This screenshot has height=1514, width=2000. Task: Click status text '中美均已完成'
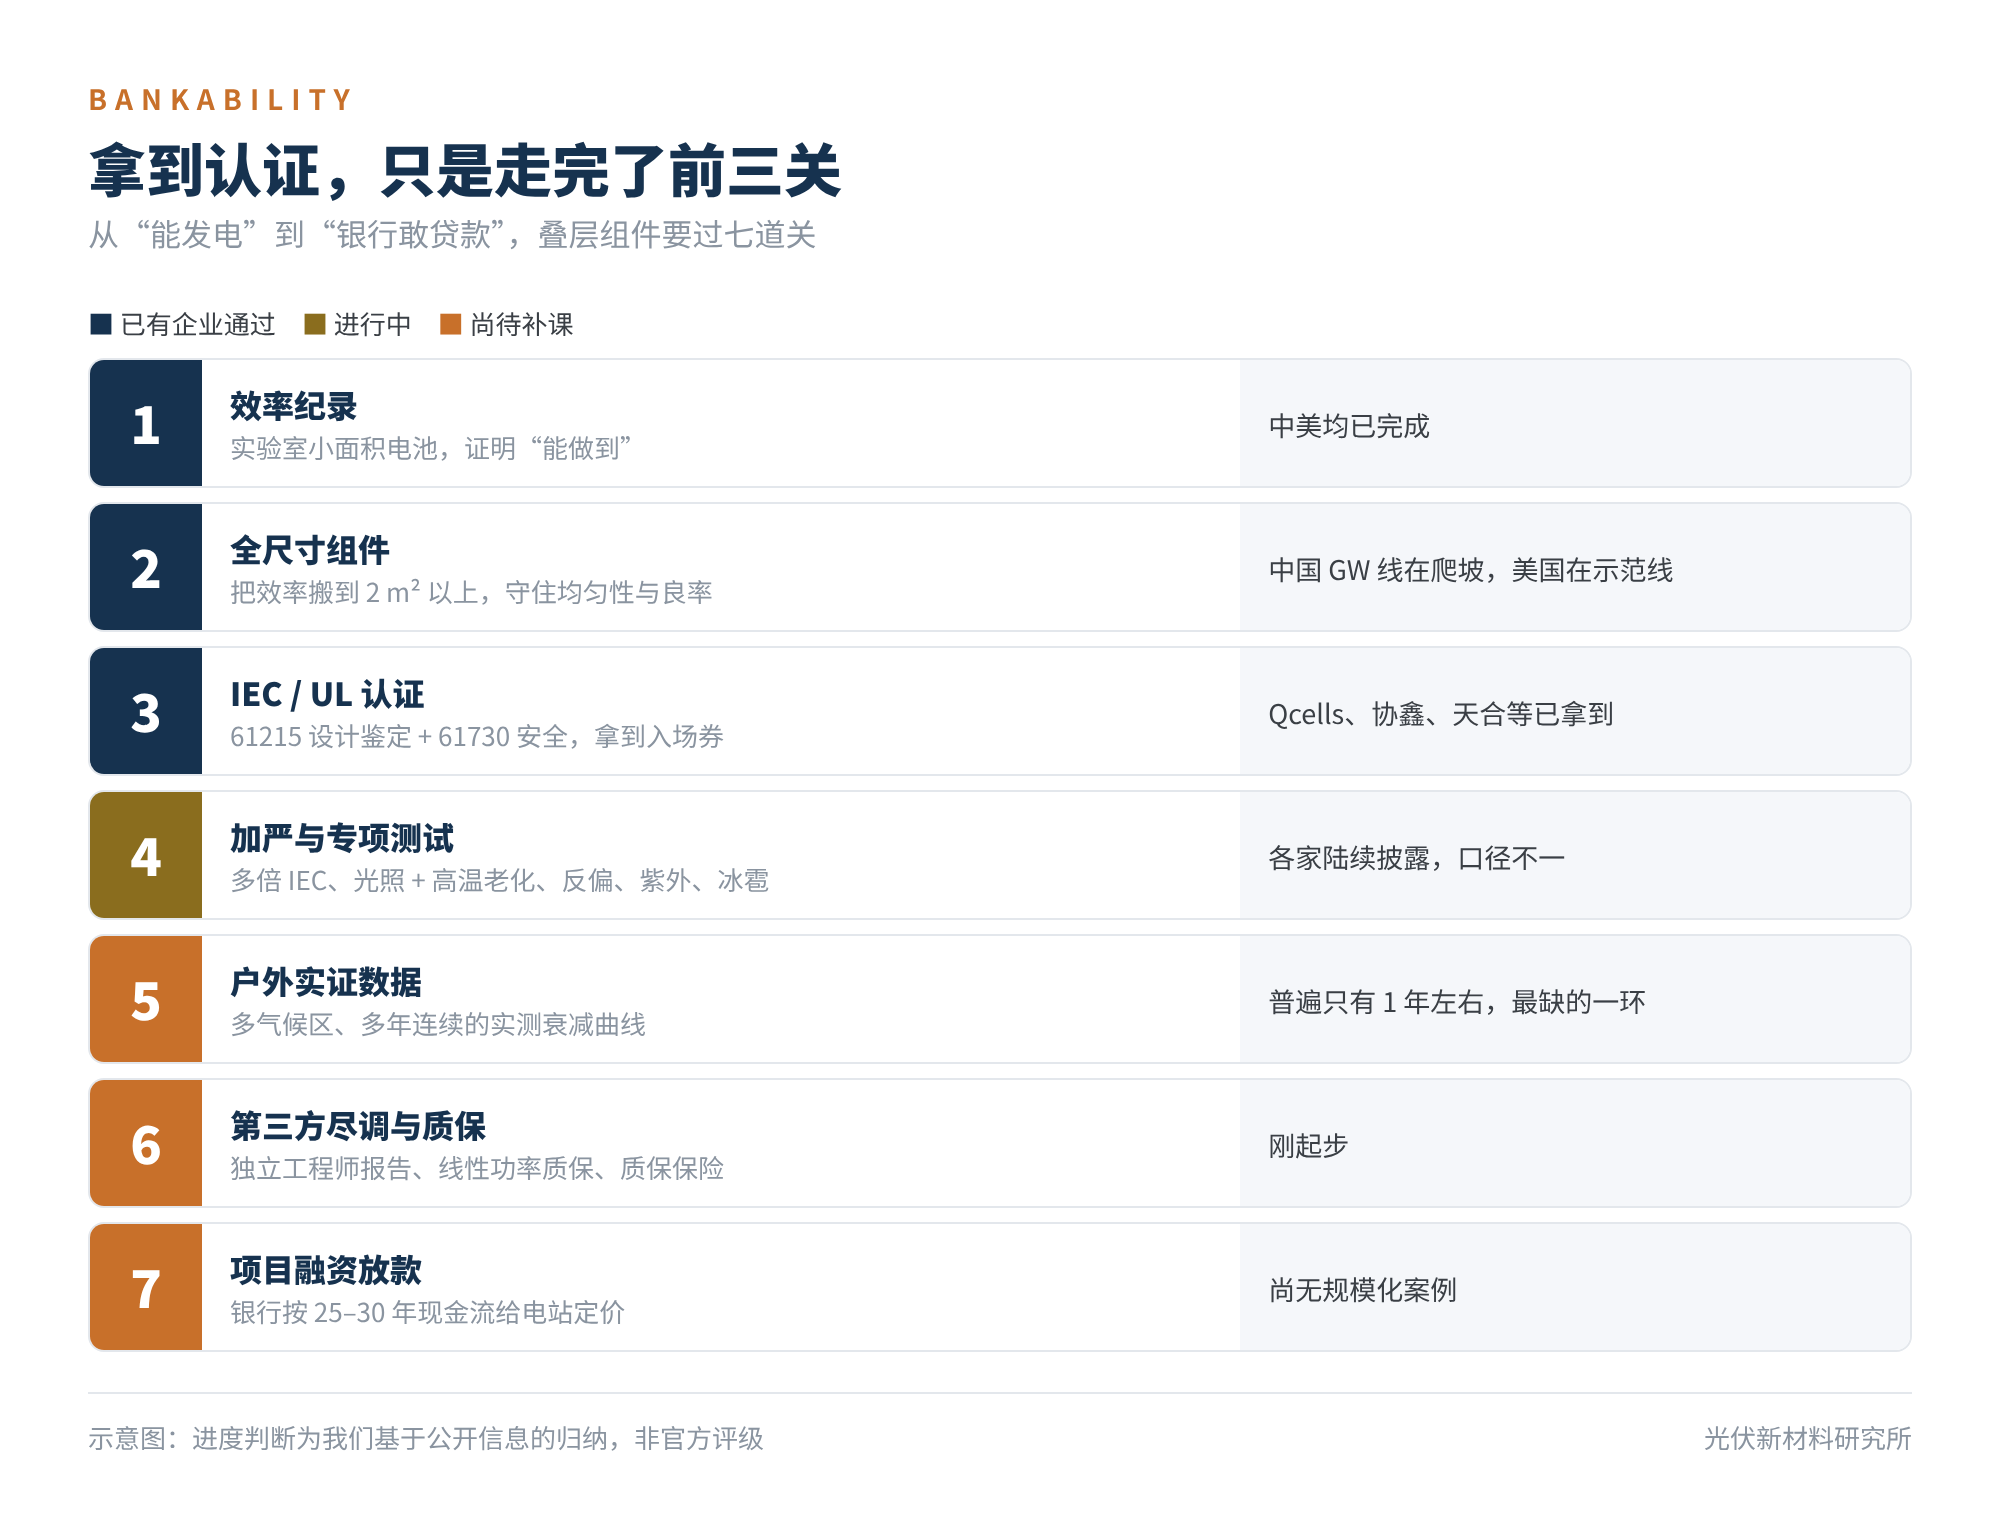pos(1349,426)
